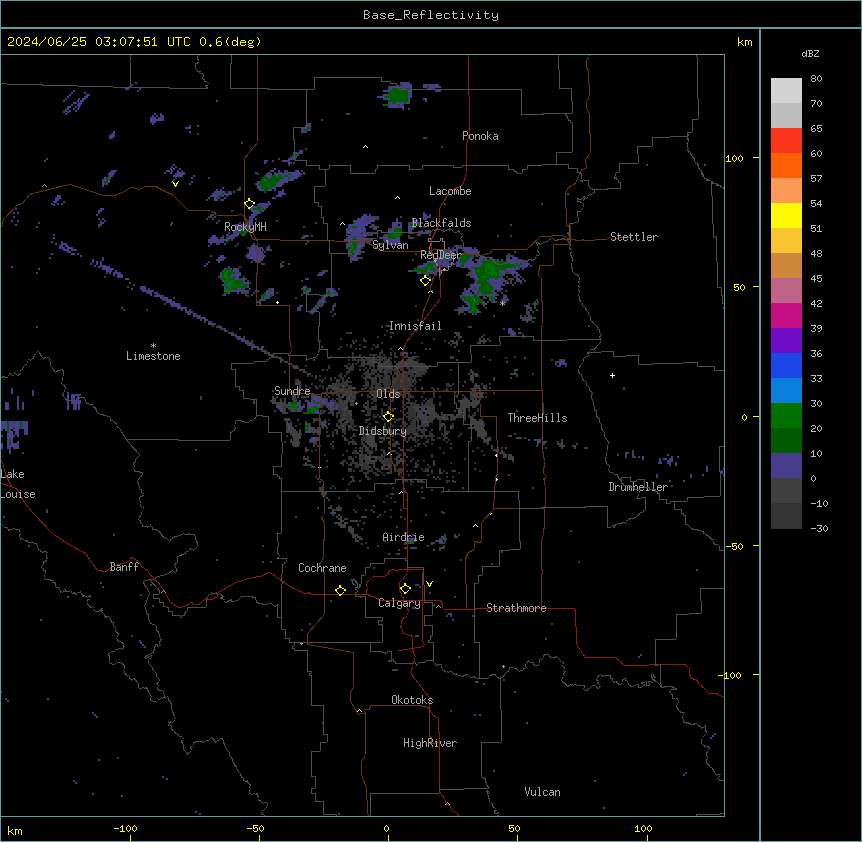Click the orange 60 dBZ legend swatch

point(786,165)
